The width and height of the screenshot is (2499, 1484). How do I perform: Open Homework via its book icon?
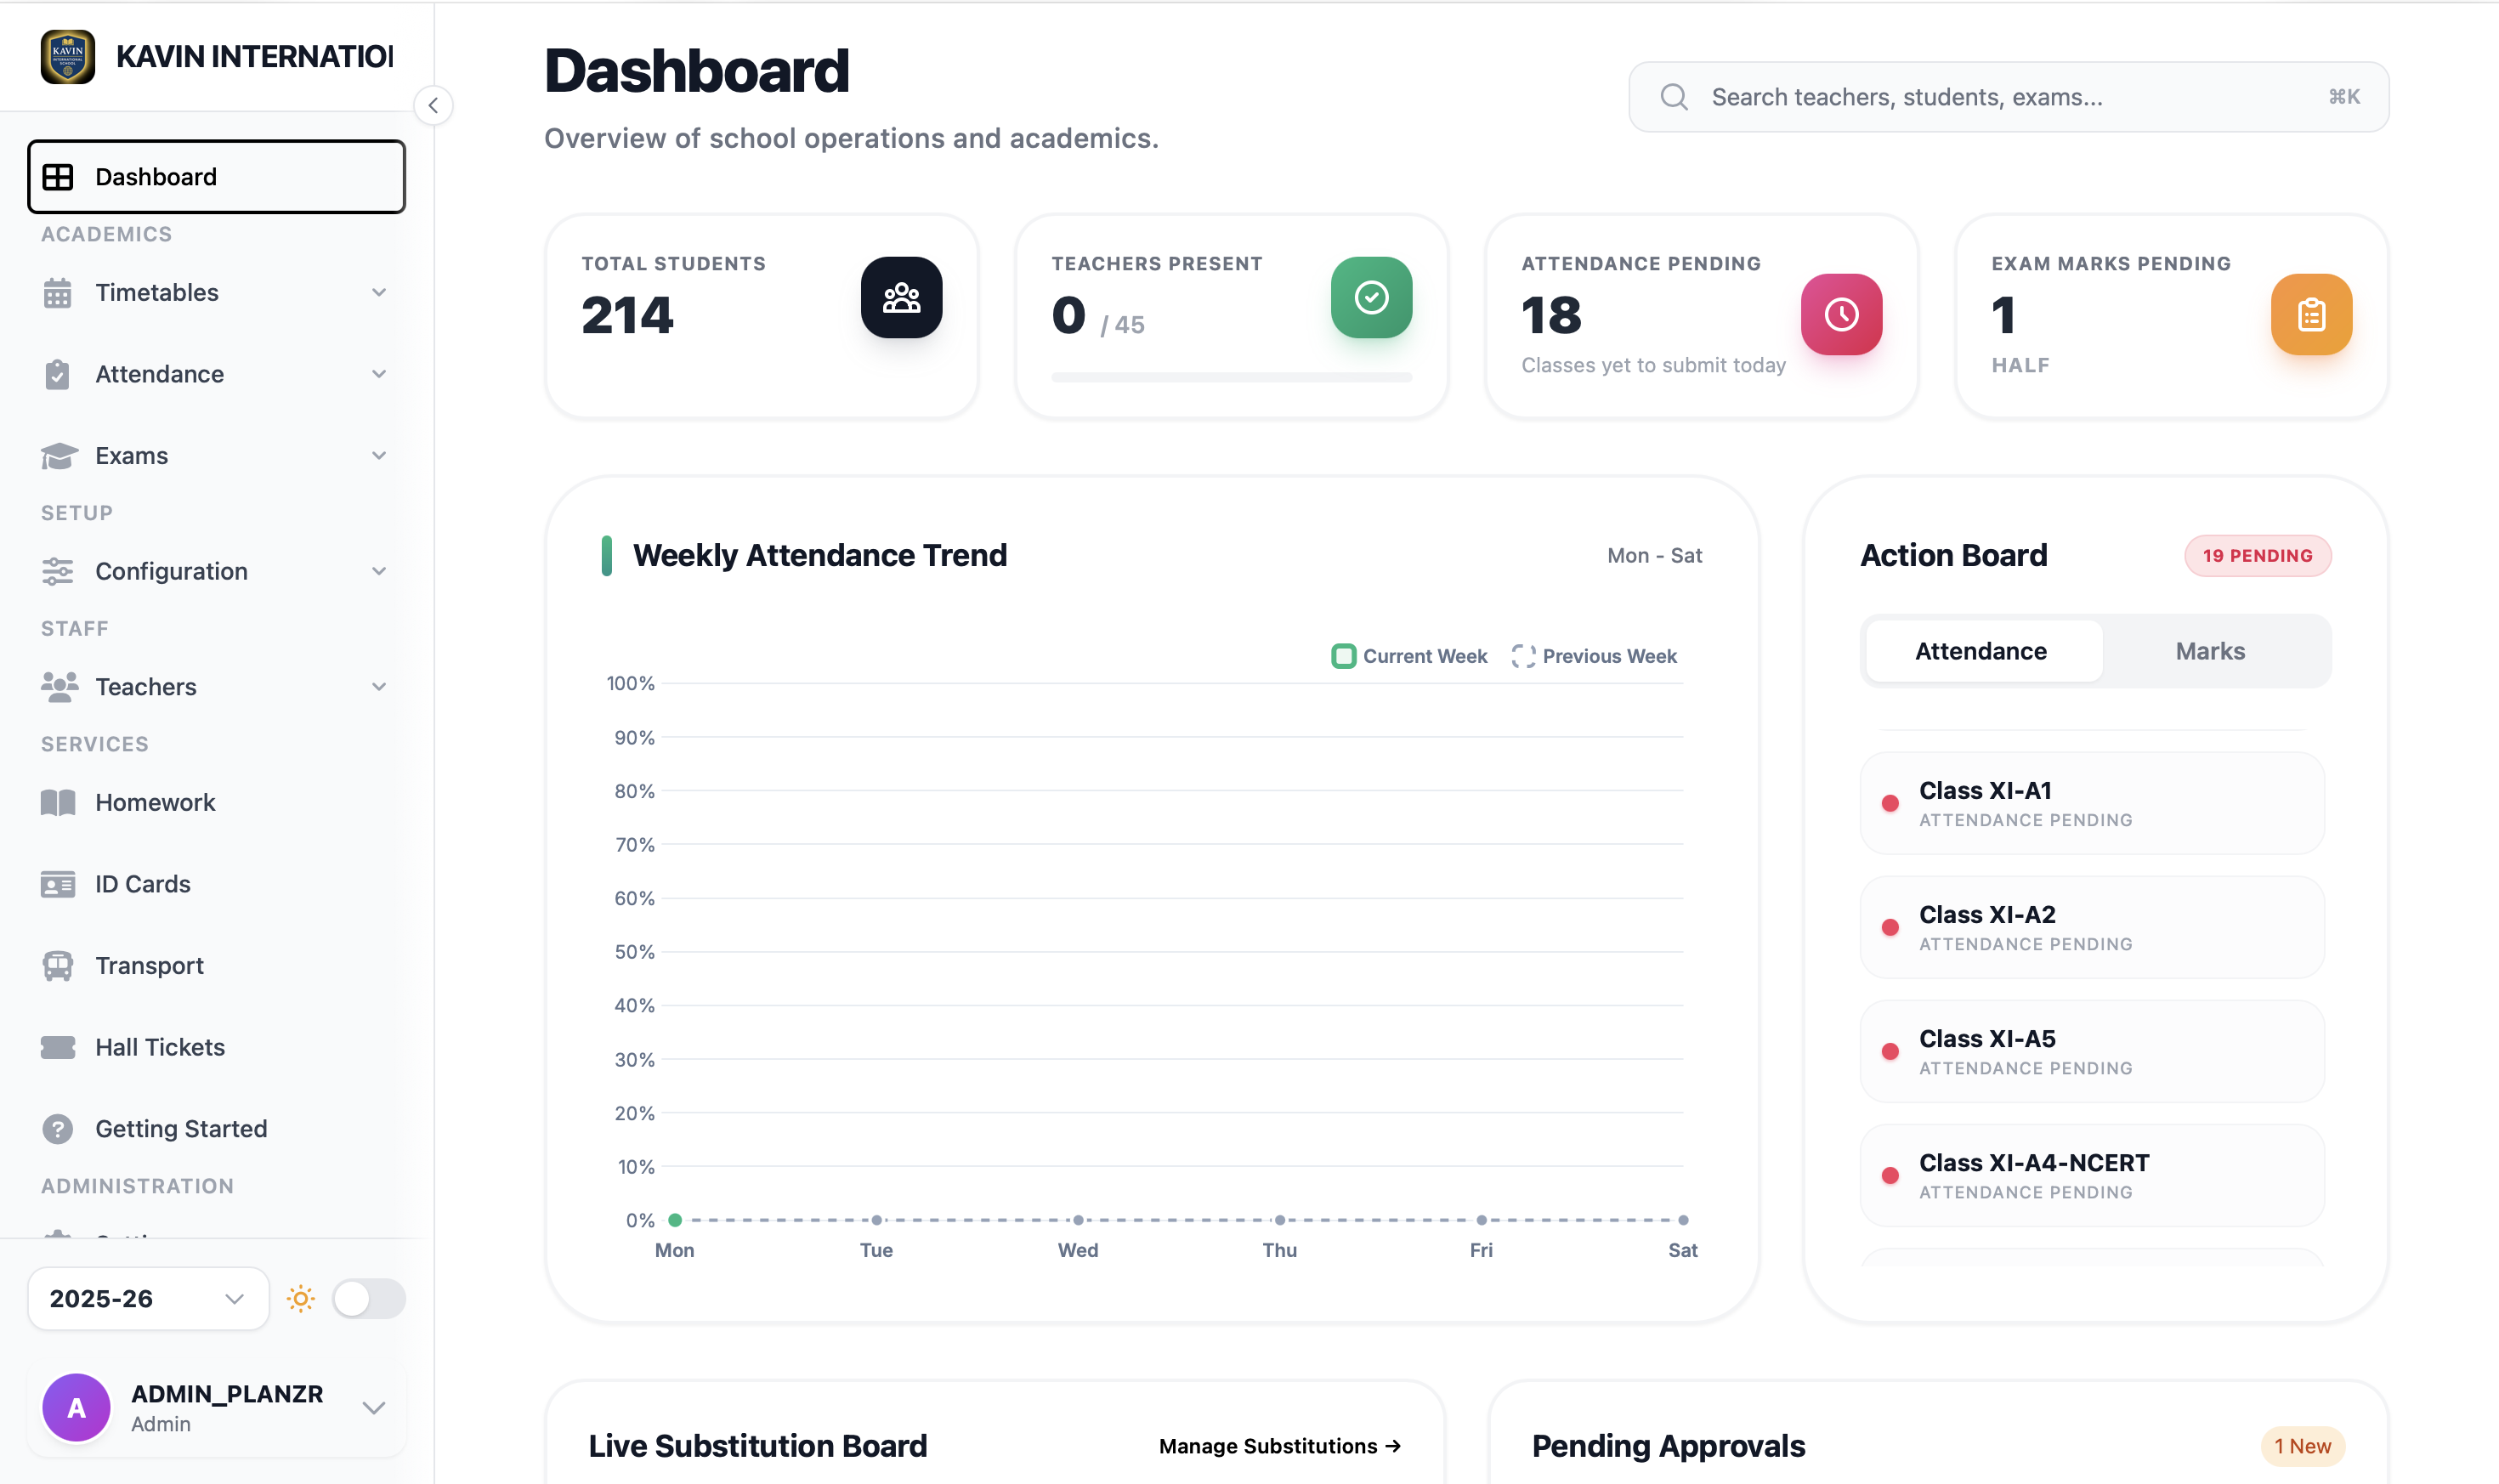57,801
